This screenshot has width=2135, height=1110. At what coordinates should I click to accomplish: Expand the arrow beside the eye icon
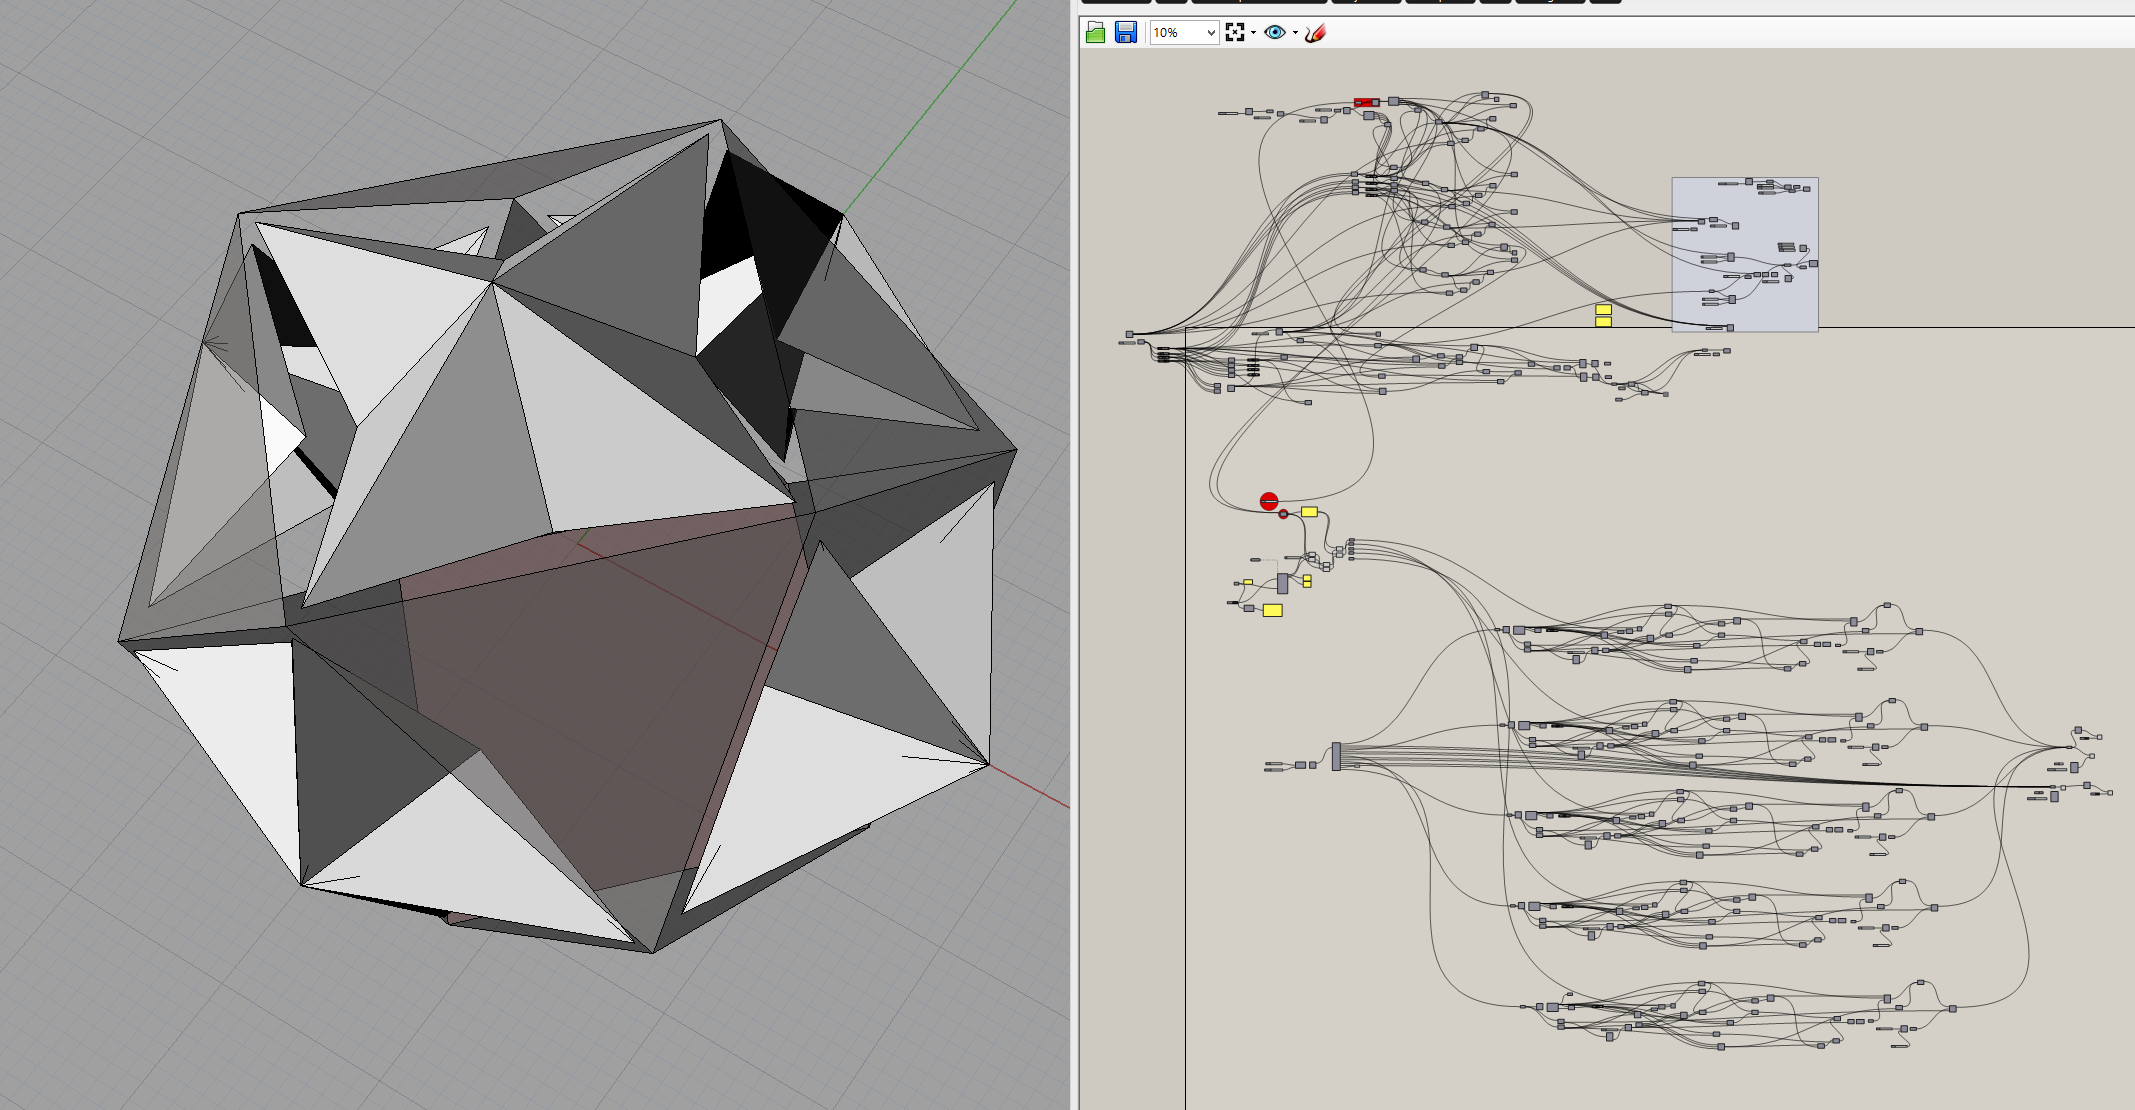[1295, 33]
